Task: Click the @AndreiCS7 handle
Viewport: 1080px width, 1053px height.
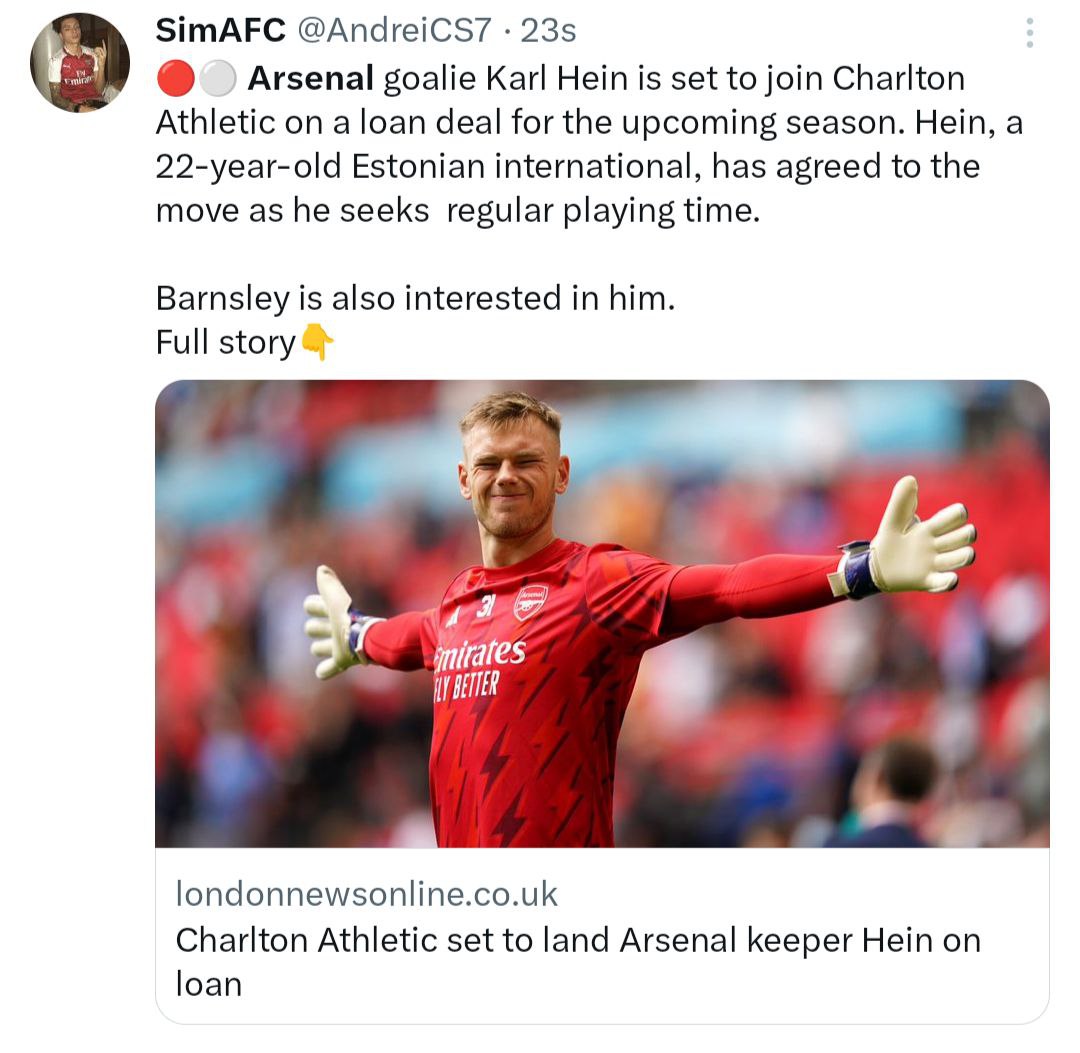Action: pyautogui.click(x=395, y=31)
